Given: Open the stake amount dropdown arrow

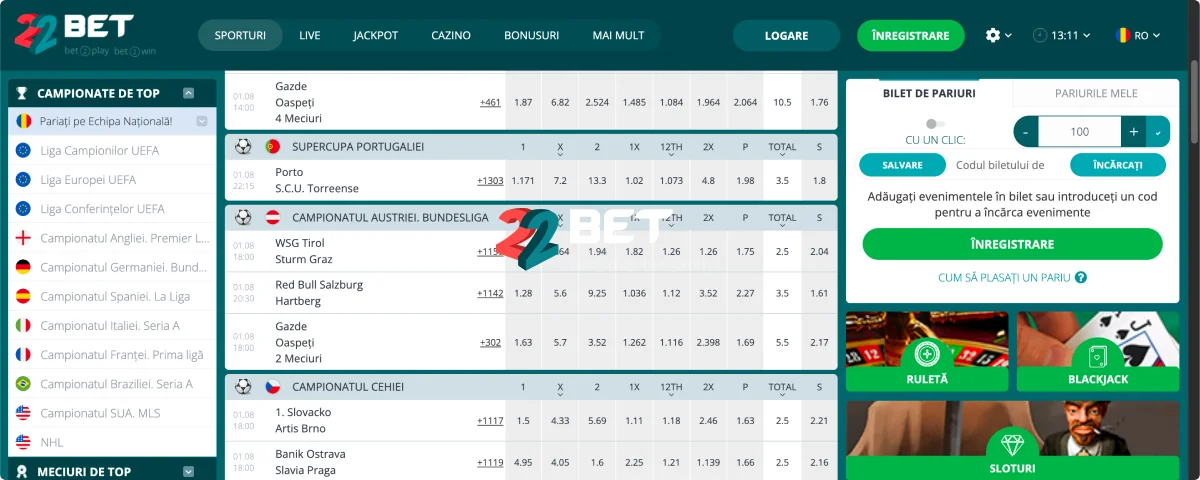Looking at the screenshot, I should pos(1158,132).
